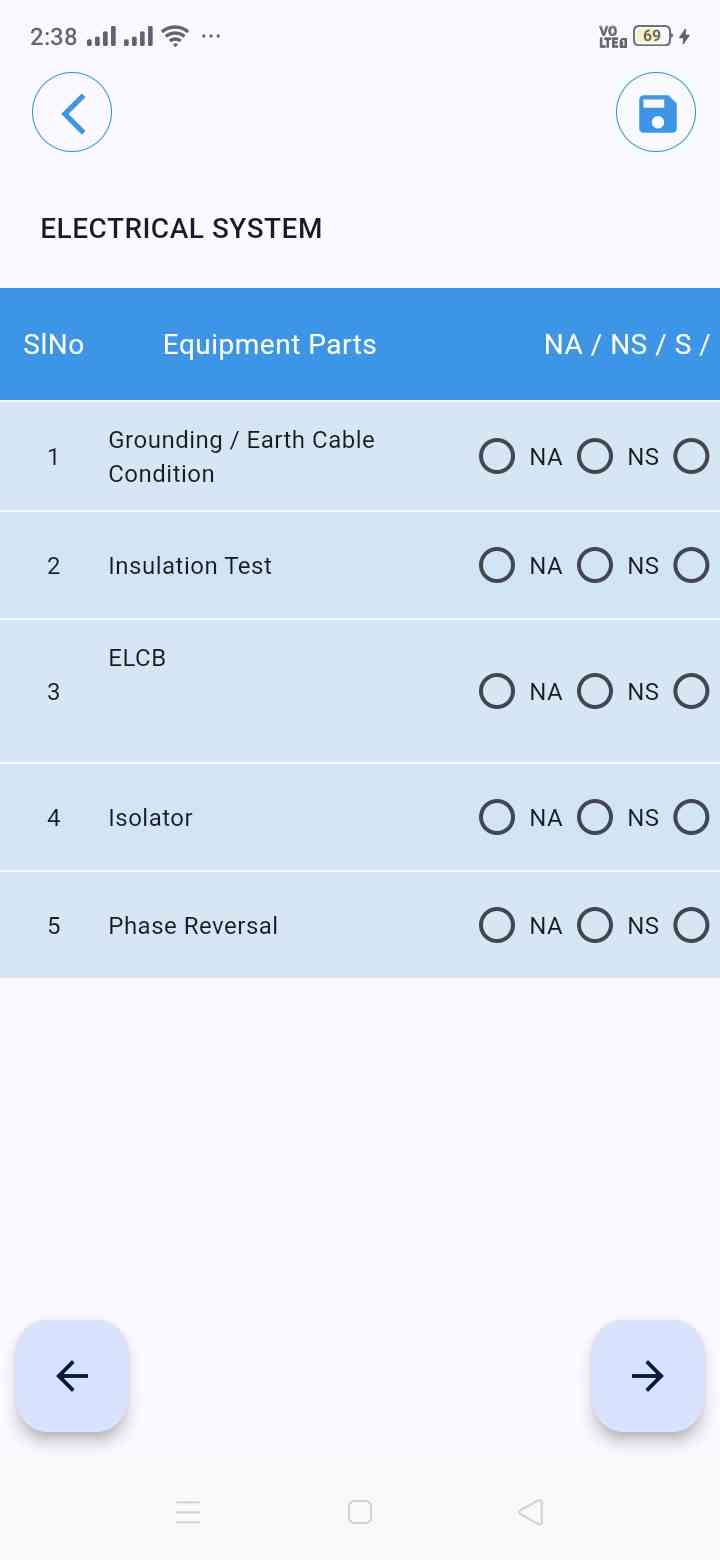Viewport: 720px width, 1560px height.
Task: Go to previous section with left arrow
Action: [x=72, y=1376]
